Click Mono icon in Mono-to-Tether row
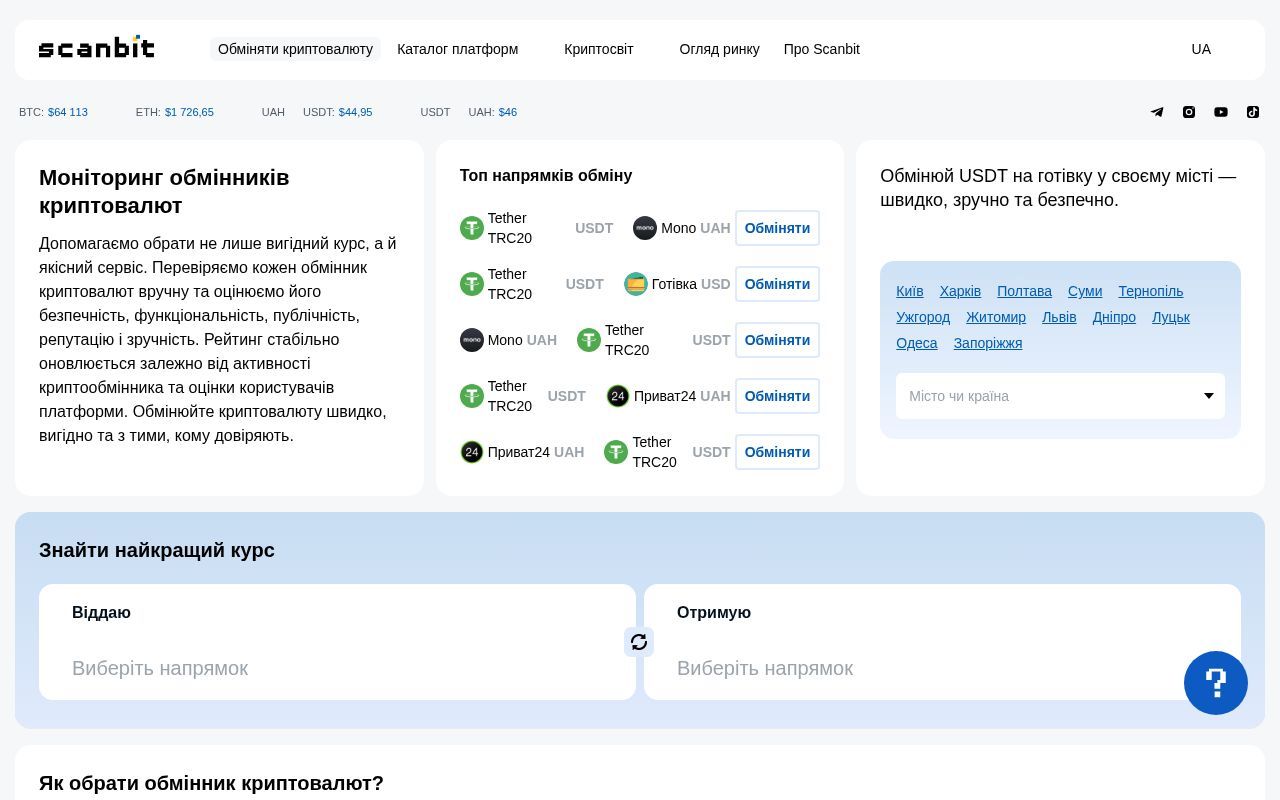1280x800 pixels. tap(472, 340)
